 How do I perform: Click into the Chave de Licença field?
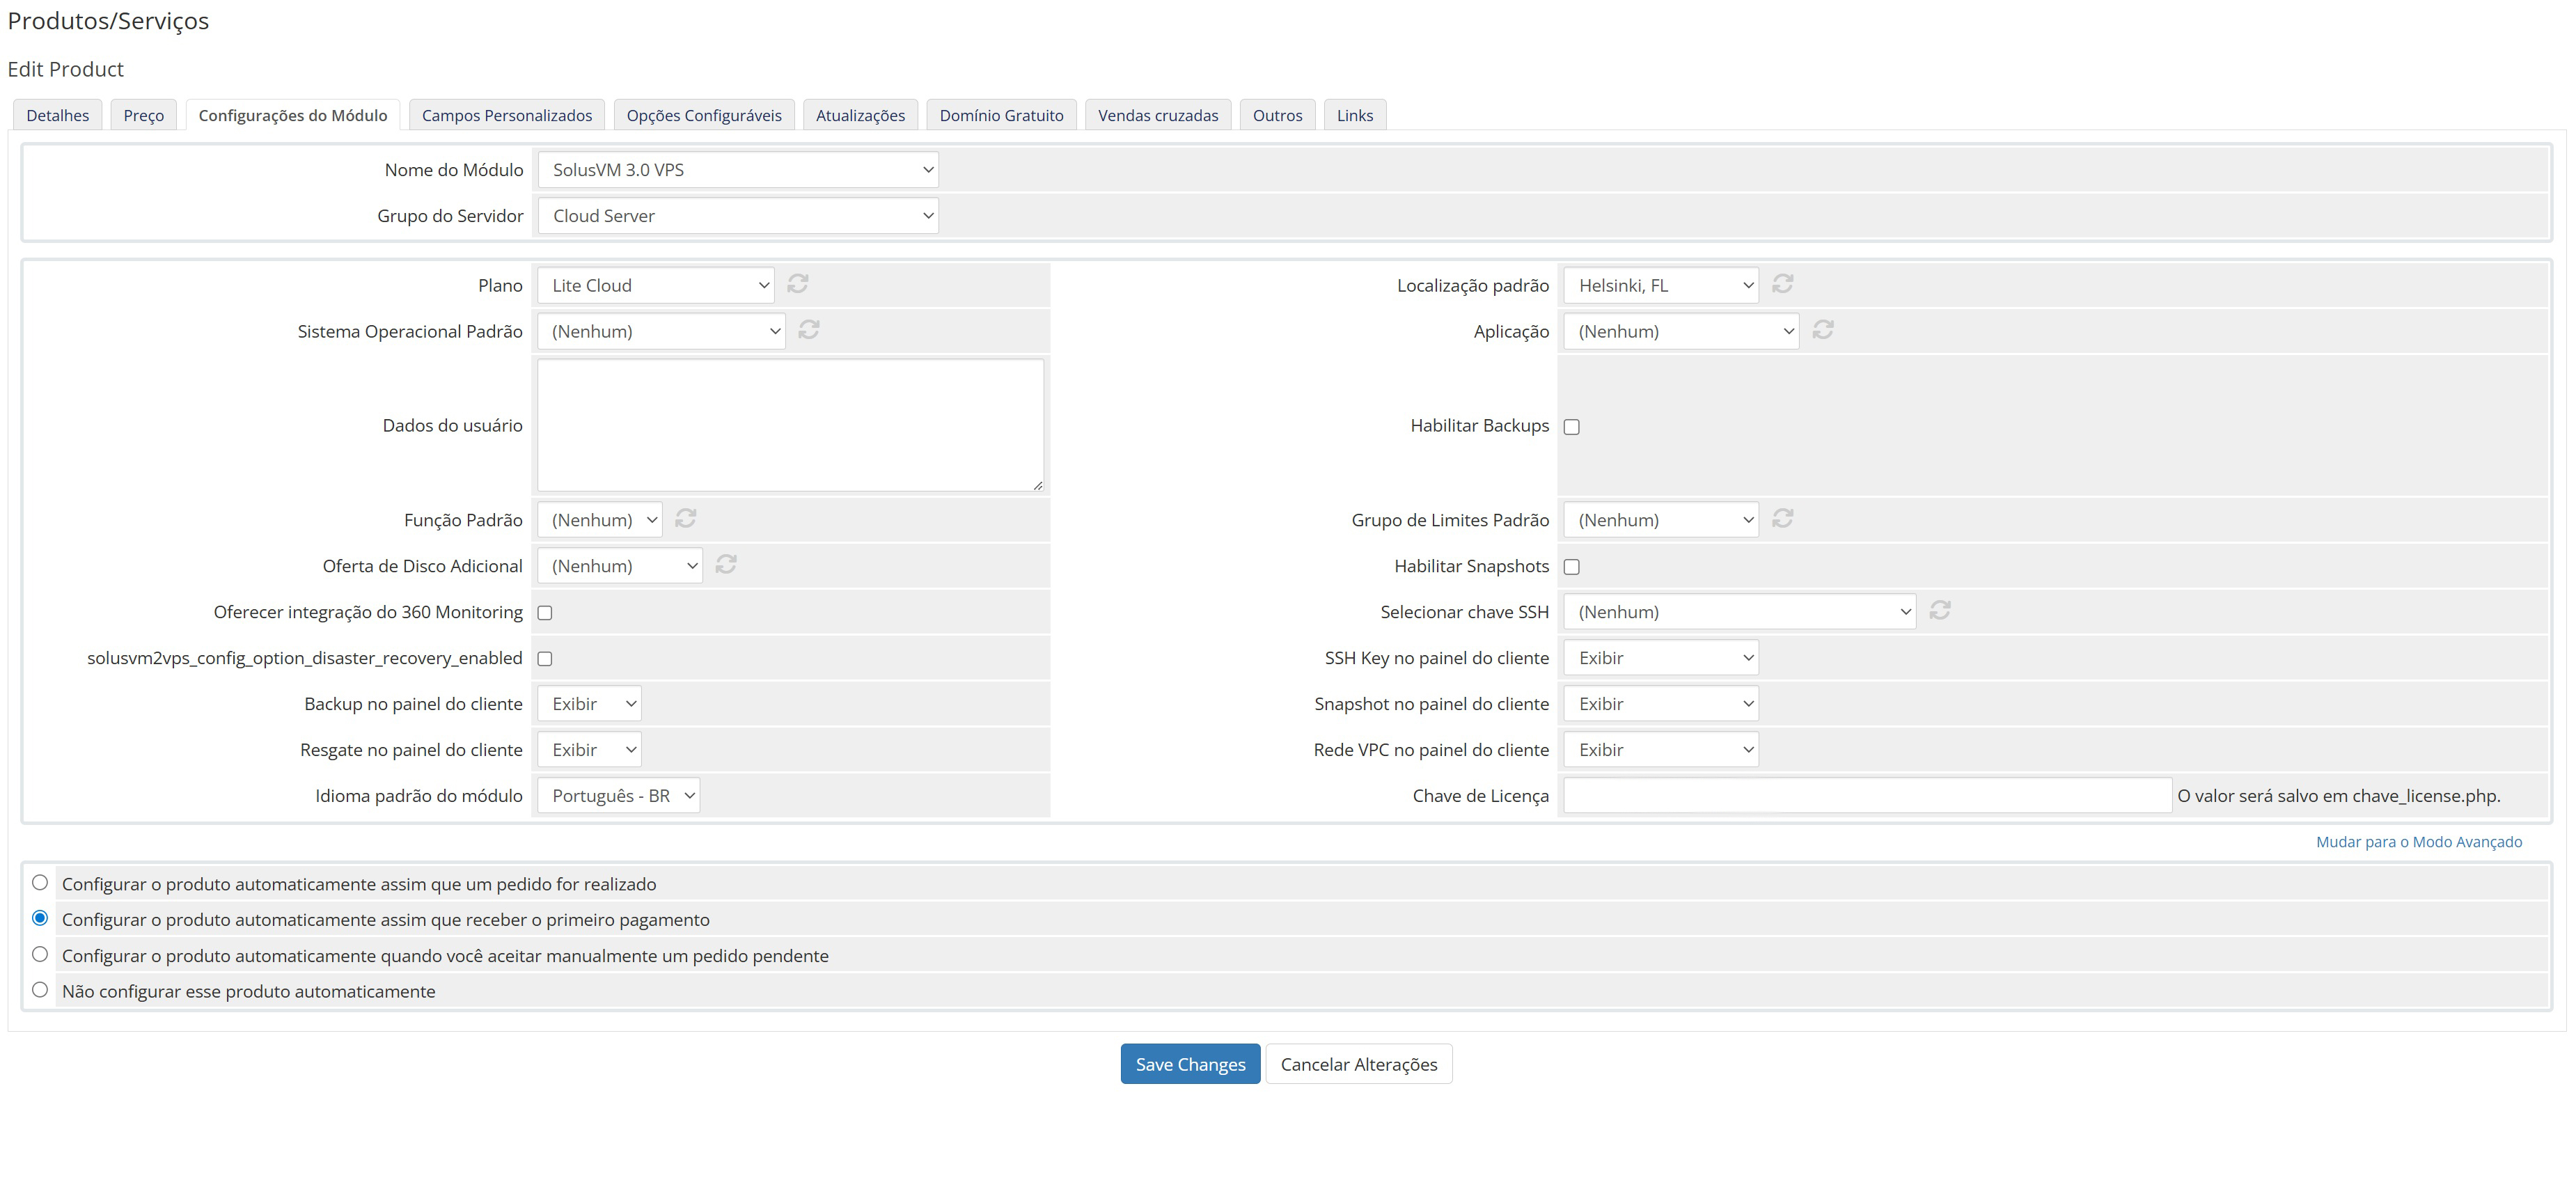[1866, 796]
